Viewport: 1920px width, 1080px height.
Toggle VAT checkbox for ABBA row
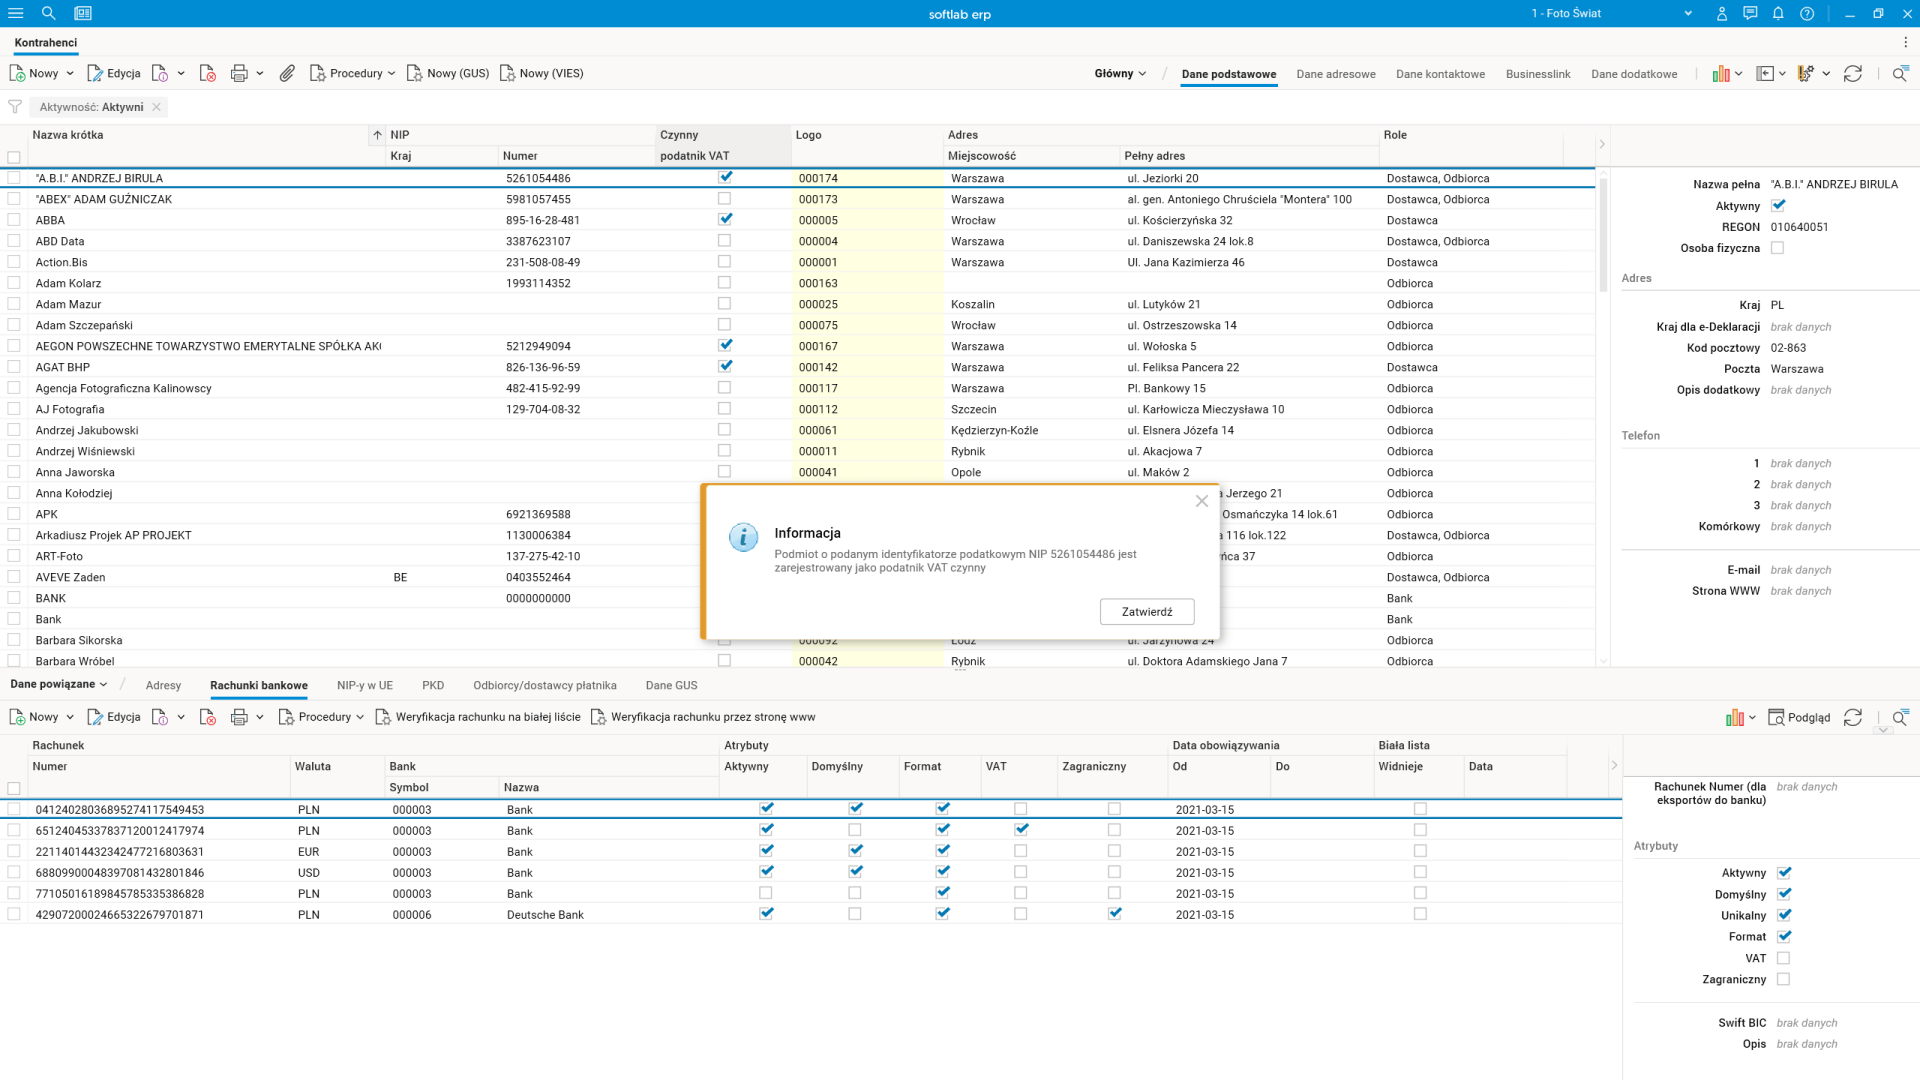(x=725, y=219)
